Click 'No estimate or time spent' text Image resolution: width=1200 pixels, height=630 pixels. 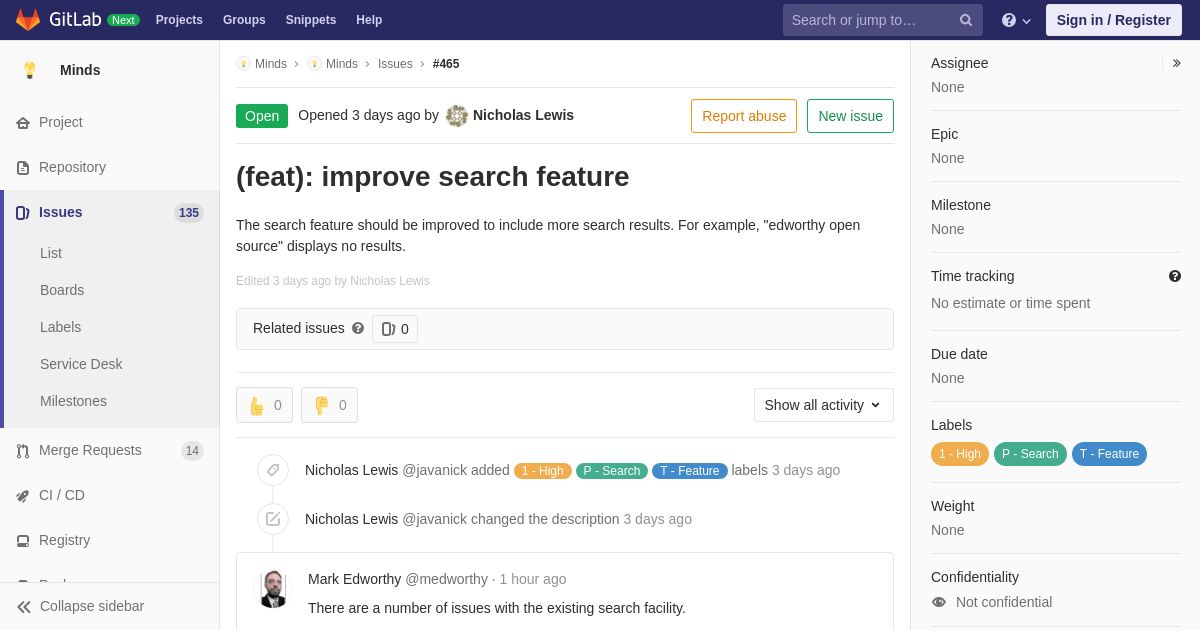(x=1010, y=303)
